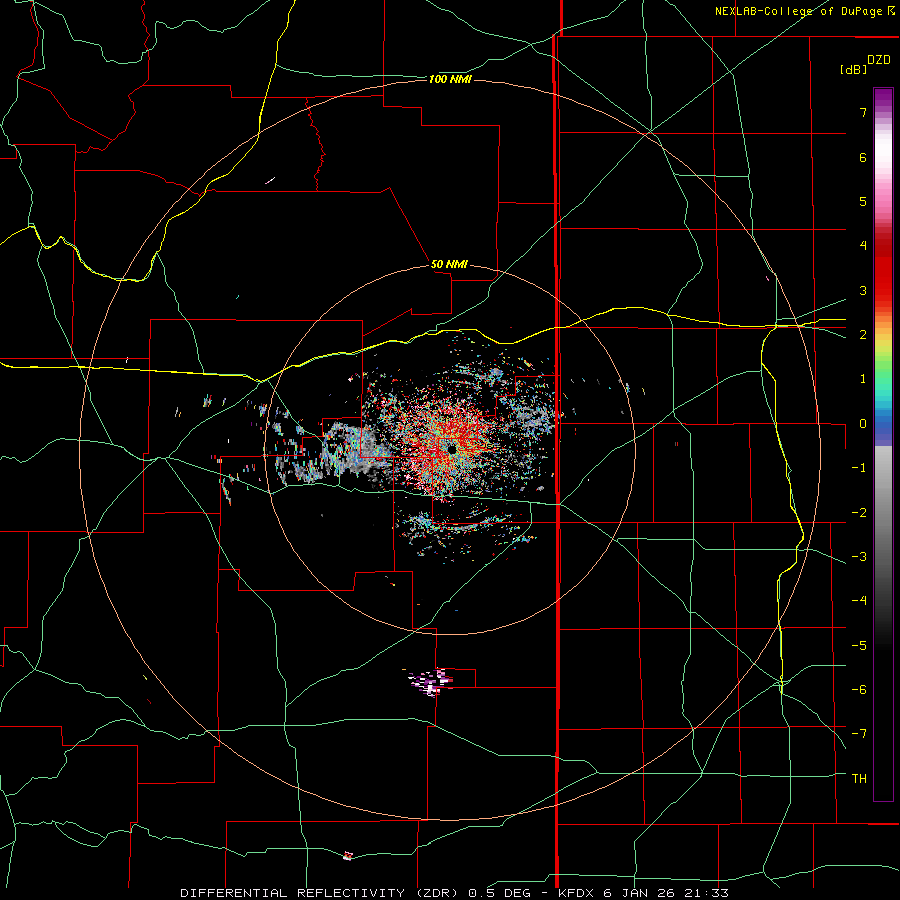900x900 pixels.
Task: Click the -4 value on ZDR scale
Action: click(859, 601)
